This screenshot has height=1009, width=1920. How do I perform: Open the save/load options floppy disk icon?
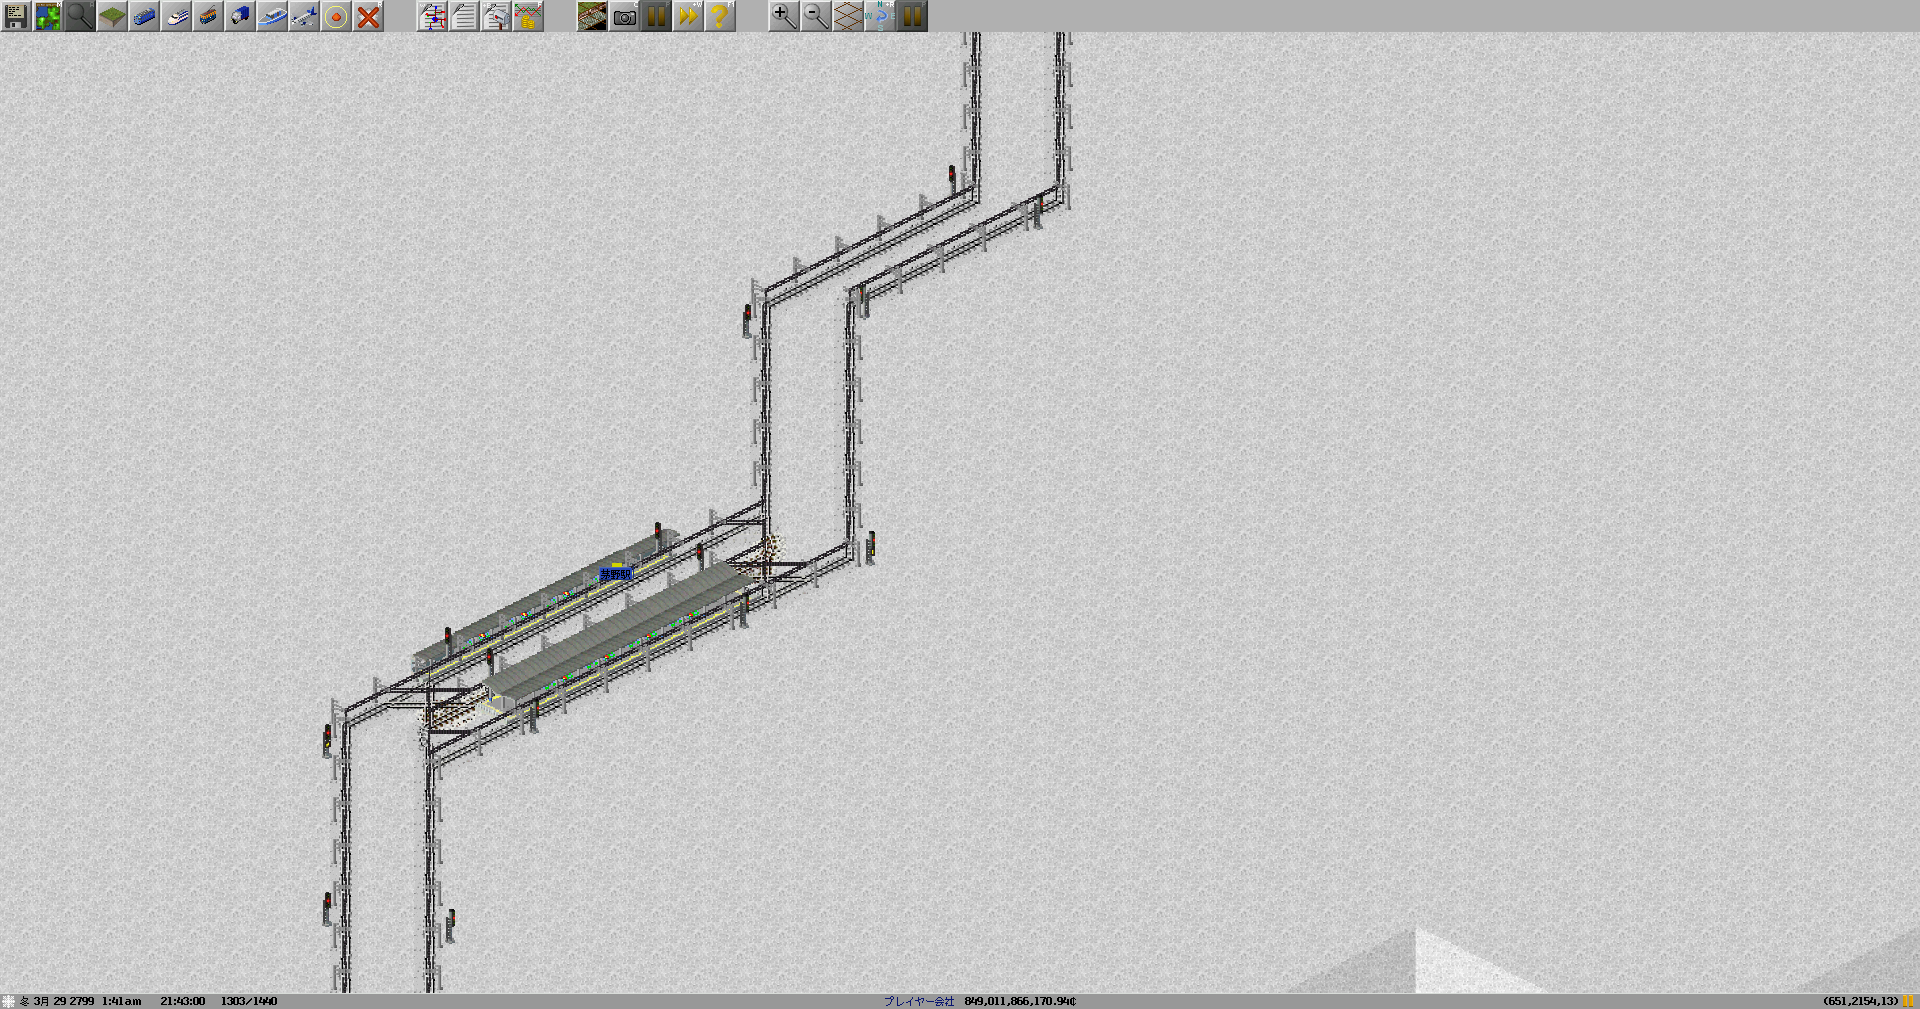click(16, 16)
